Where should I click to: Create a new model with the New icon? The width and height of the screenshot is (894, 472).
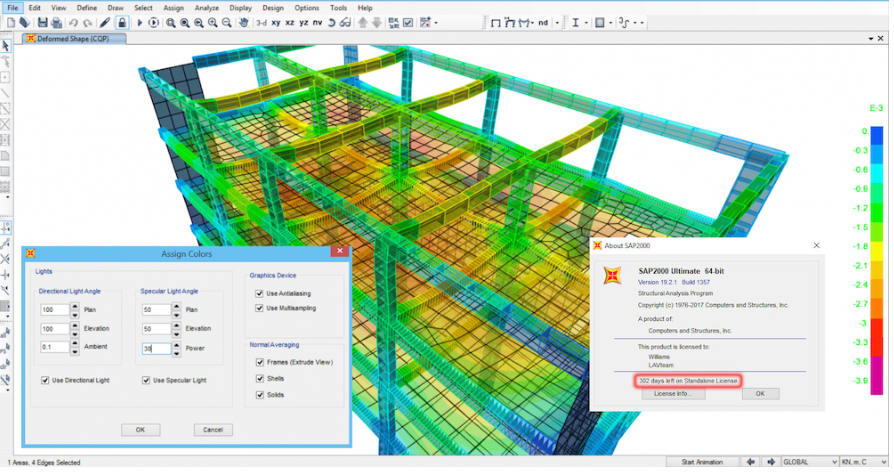click(11, 23)
